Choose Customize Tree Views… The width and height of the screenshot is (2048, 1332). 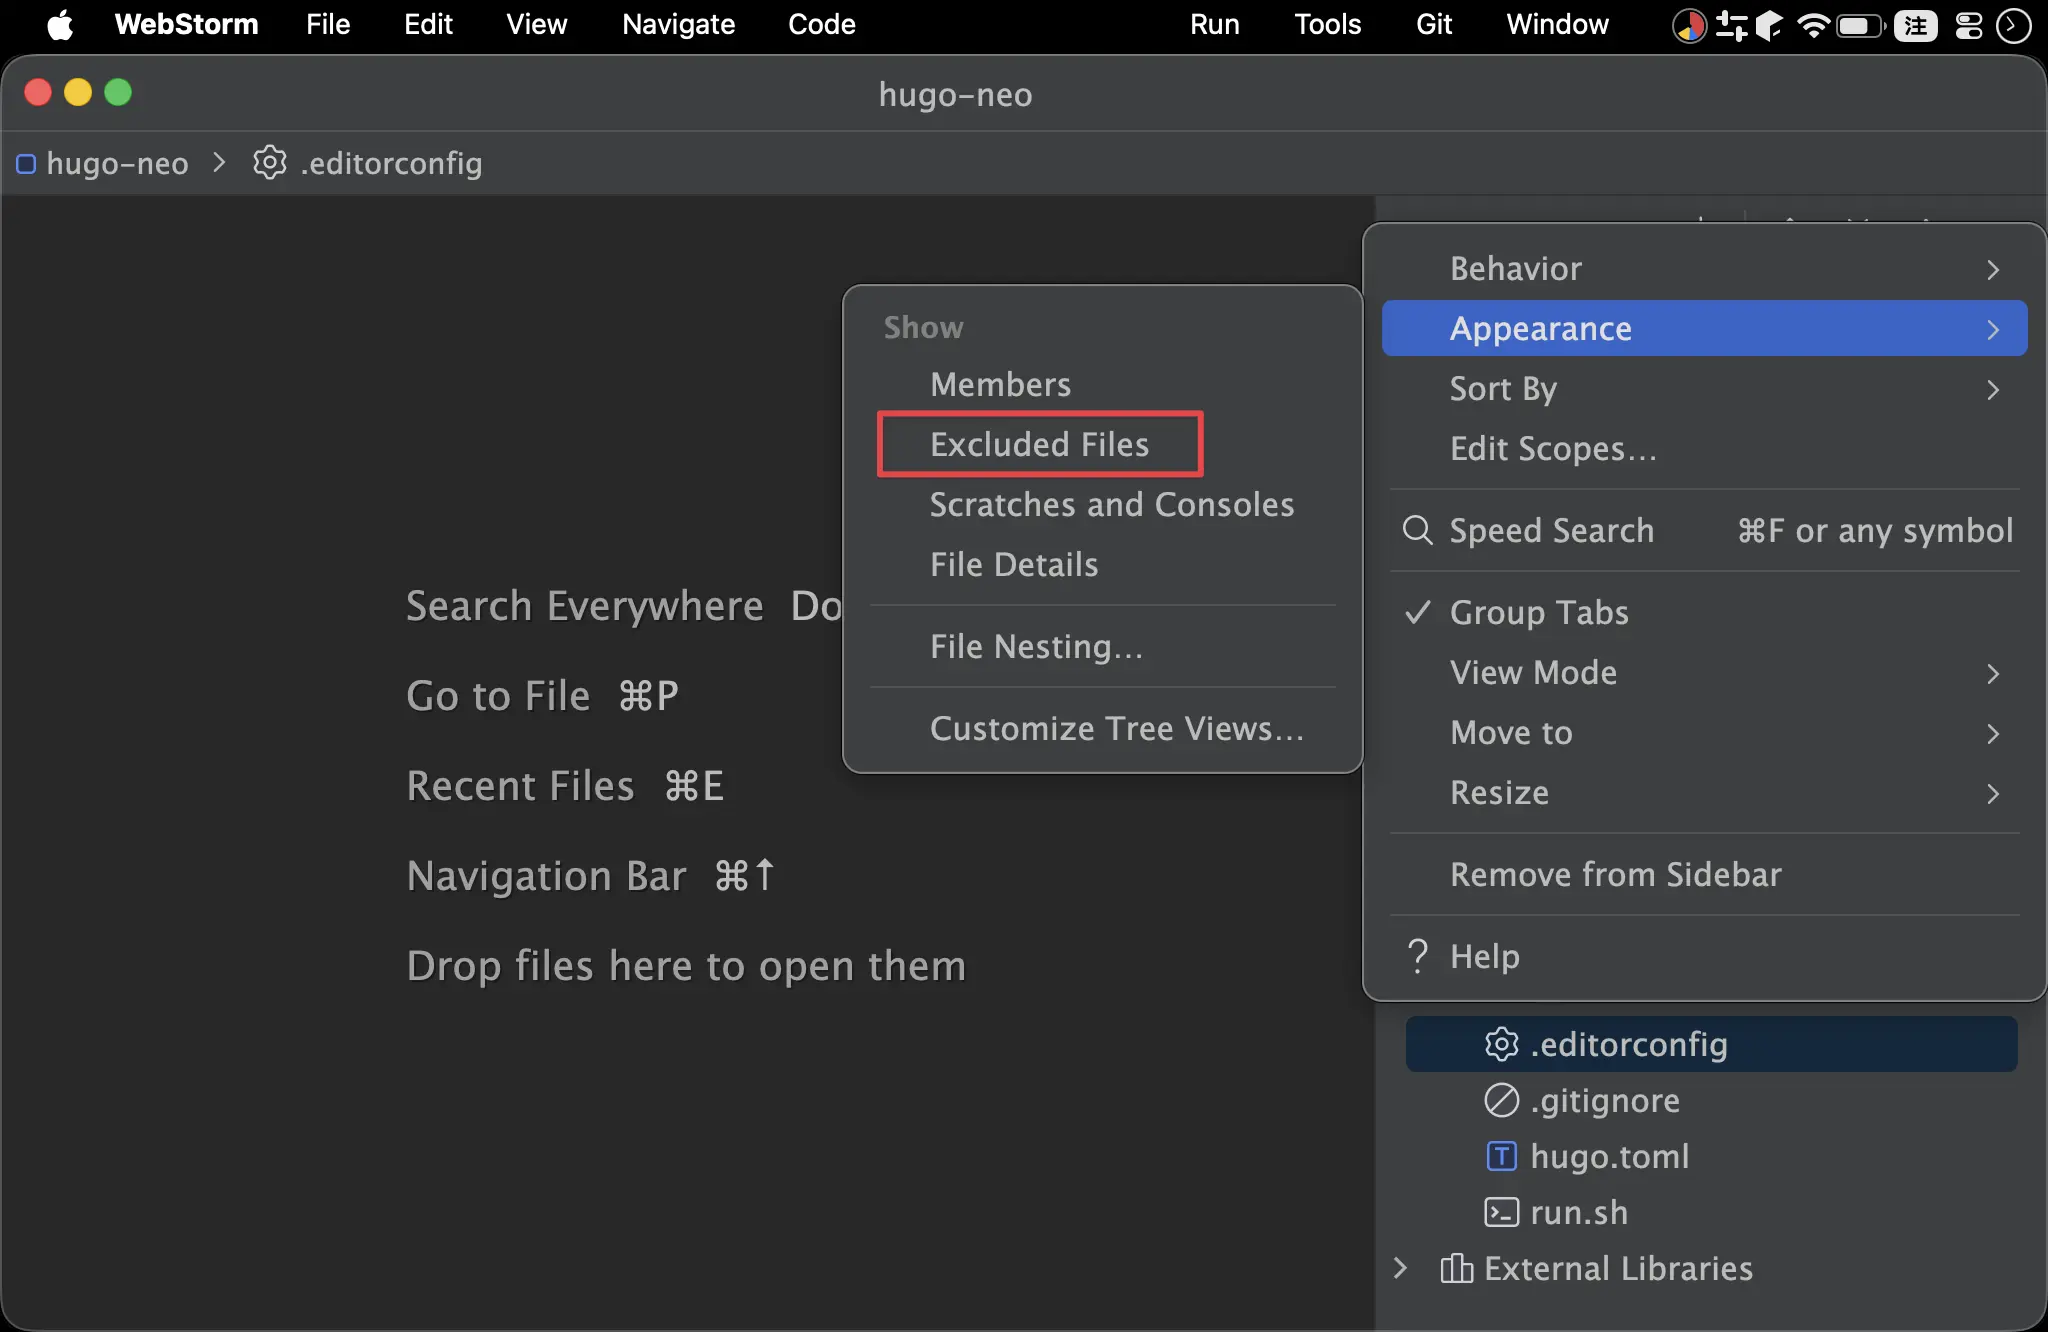1103,729
